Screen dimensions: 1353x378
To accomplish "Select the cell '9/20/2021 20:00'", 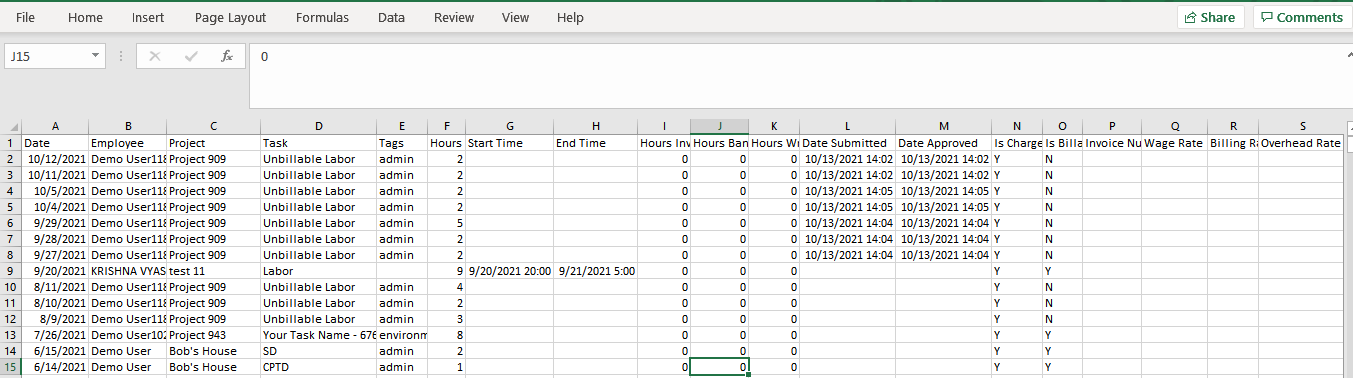I will tap(509, 271).
